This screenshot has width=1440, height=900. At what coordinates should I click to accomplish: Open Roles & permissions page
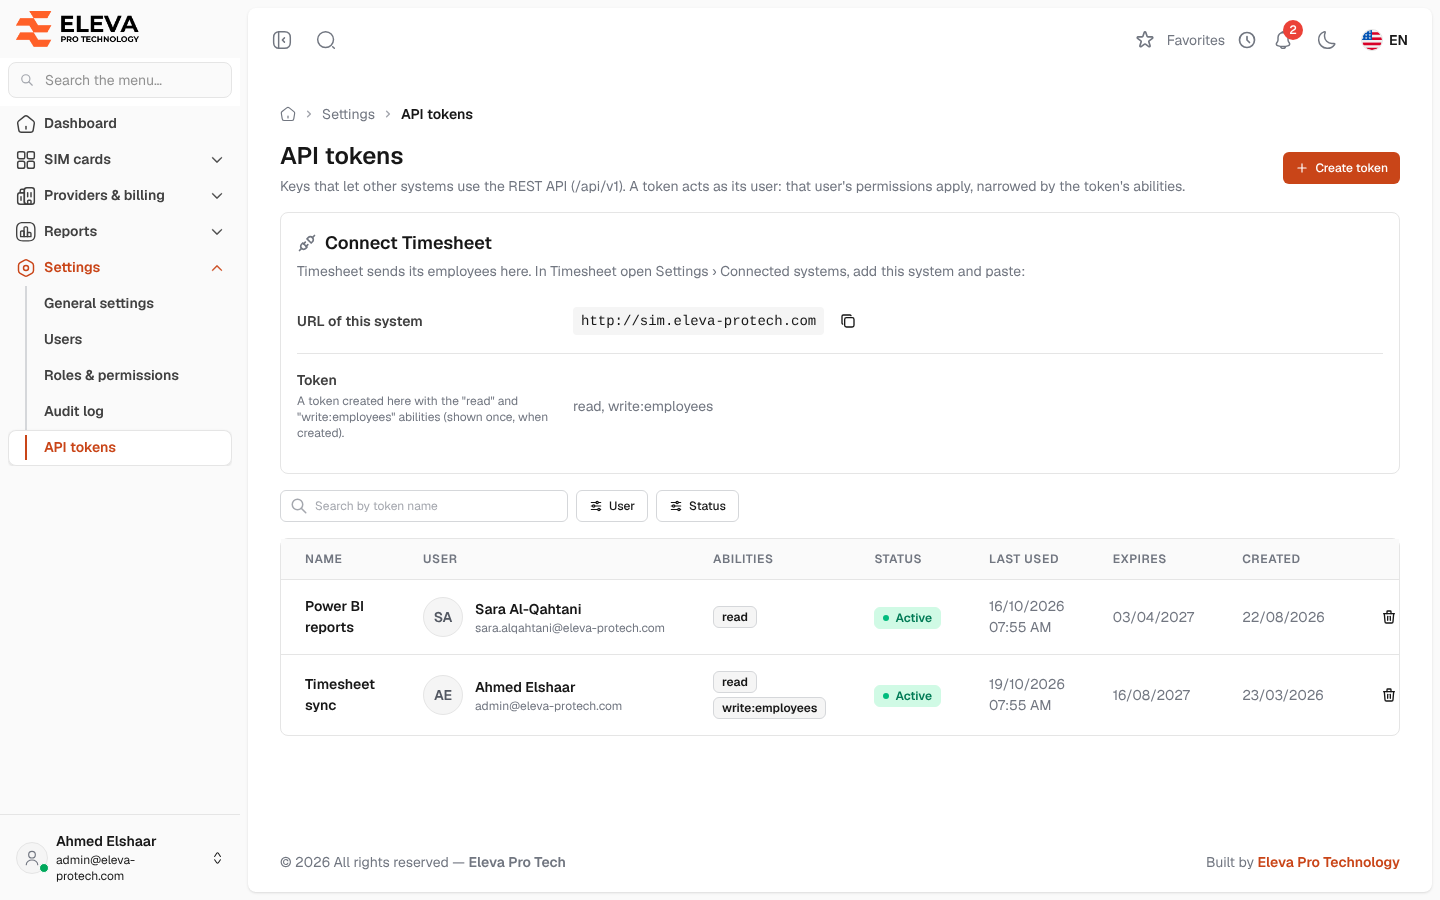111,375
